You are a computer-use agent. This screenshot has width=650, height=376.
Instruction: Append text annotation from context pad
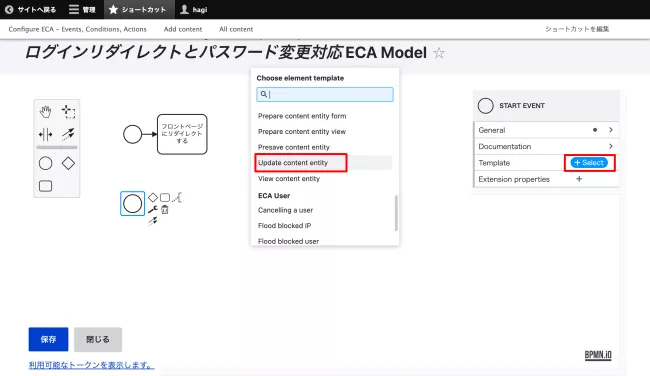point(177,197)
